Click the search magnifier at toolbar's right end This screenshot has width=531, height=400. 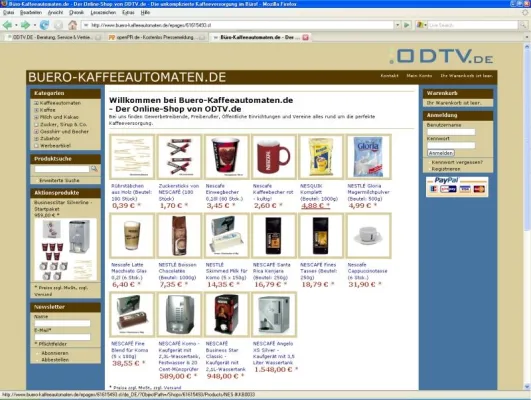click(523, 25)
